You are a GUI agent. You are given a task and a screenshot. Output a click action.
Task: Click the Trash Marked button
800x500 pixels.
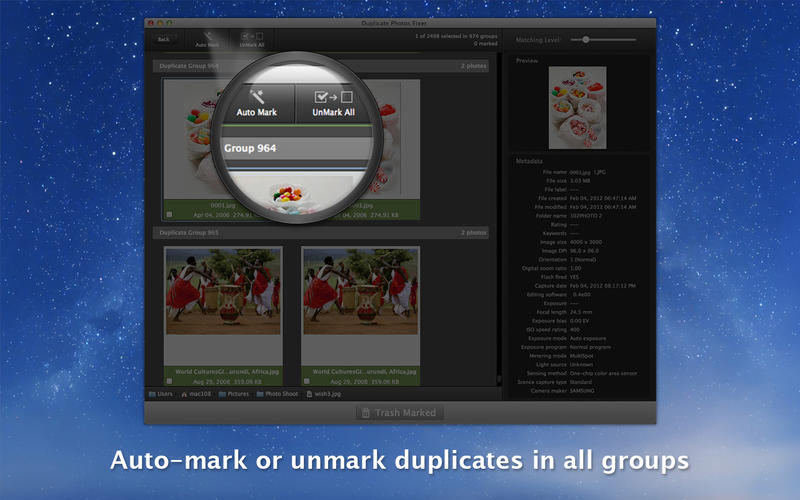400,412
